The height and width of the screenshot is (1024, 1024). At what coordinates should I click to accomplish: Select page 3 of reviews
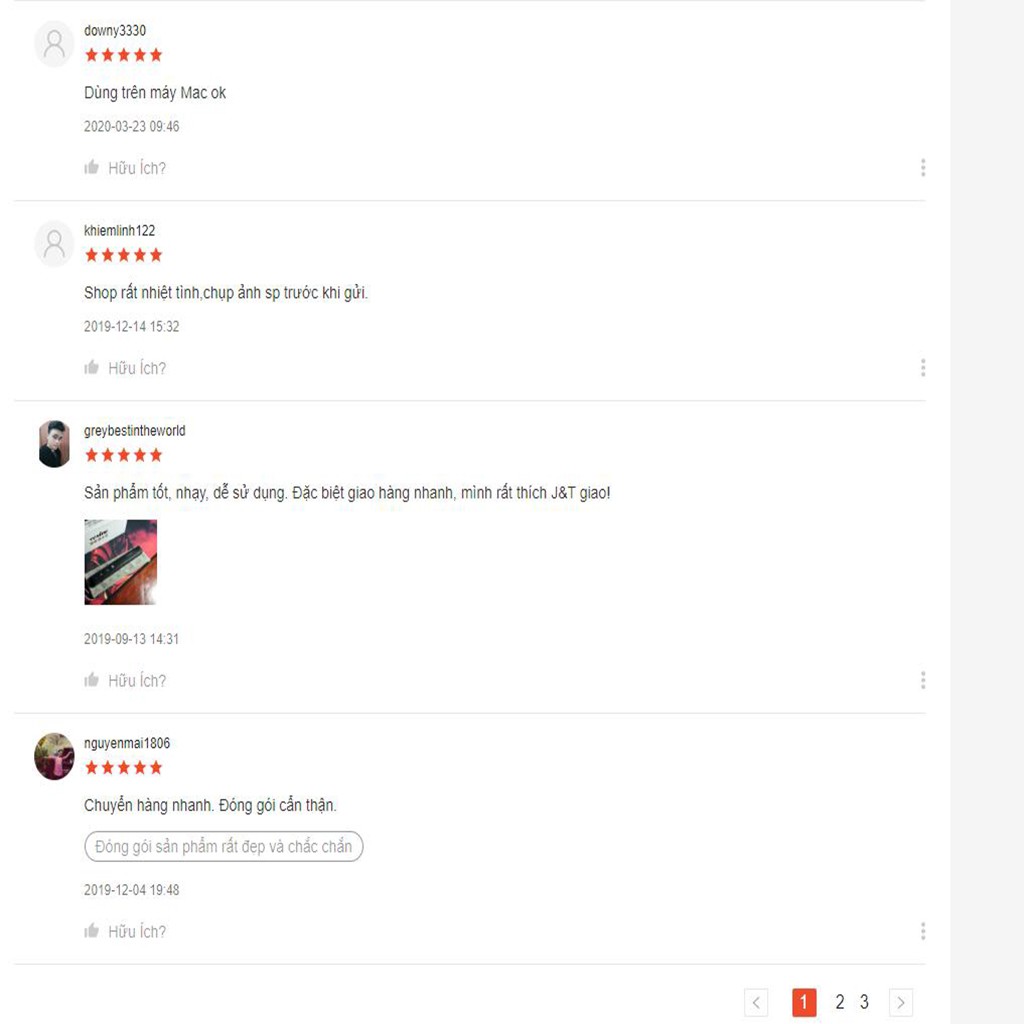point(864,1002)
